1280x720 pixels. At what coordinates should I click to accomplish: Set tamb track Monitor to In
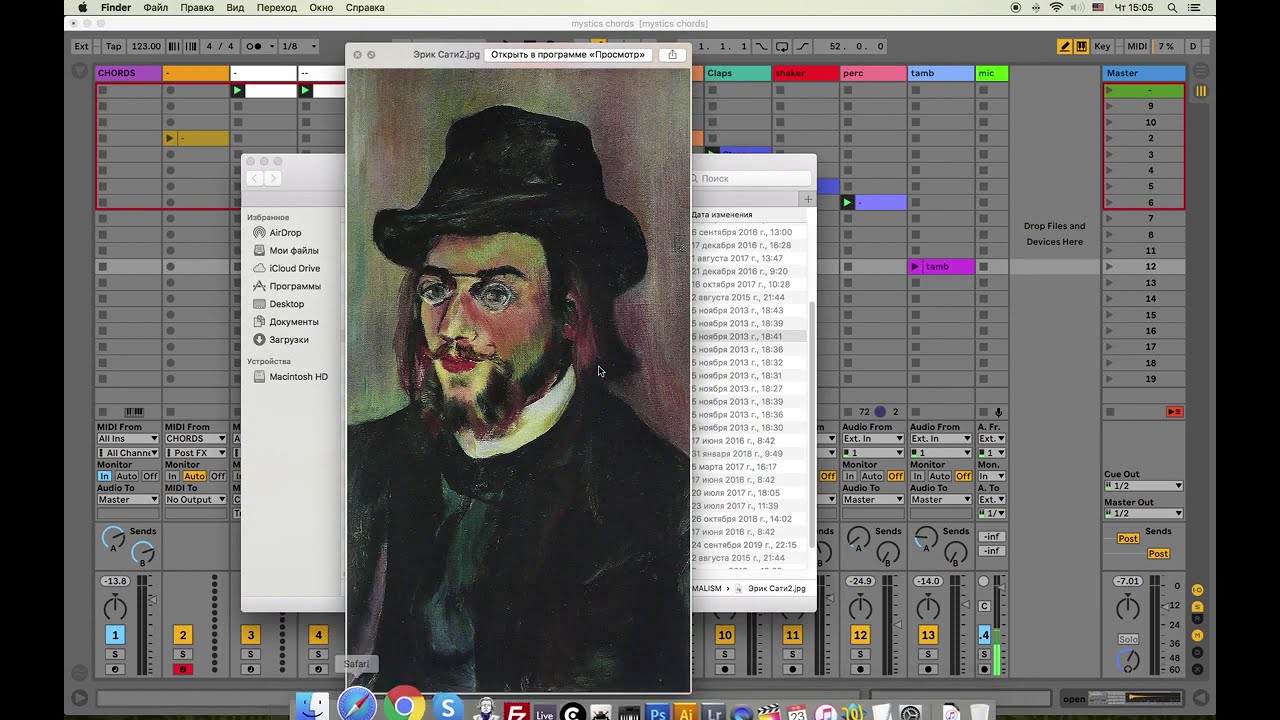(917, 476)
